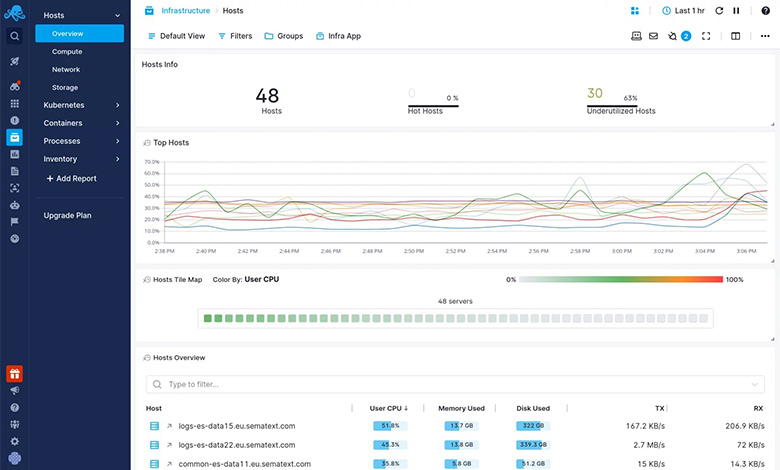Image resolution: width=780 pixels, height=470 pixels.
Task: Open the top-right help question mark
Action: coord(766,10)
